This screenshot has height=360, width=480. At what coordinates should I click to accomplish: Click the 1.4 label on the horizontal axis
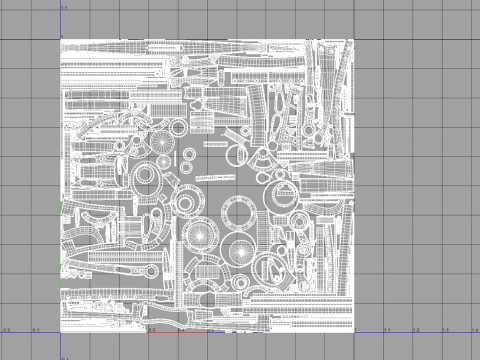click(x=475, y=330)
